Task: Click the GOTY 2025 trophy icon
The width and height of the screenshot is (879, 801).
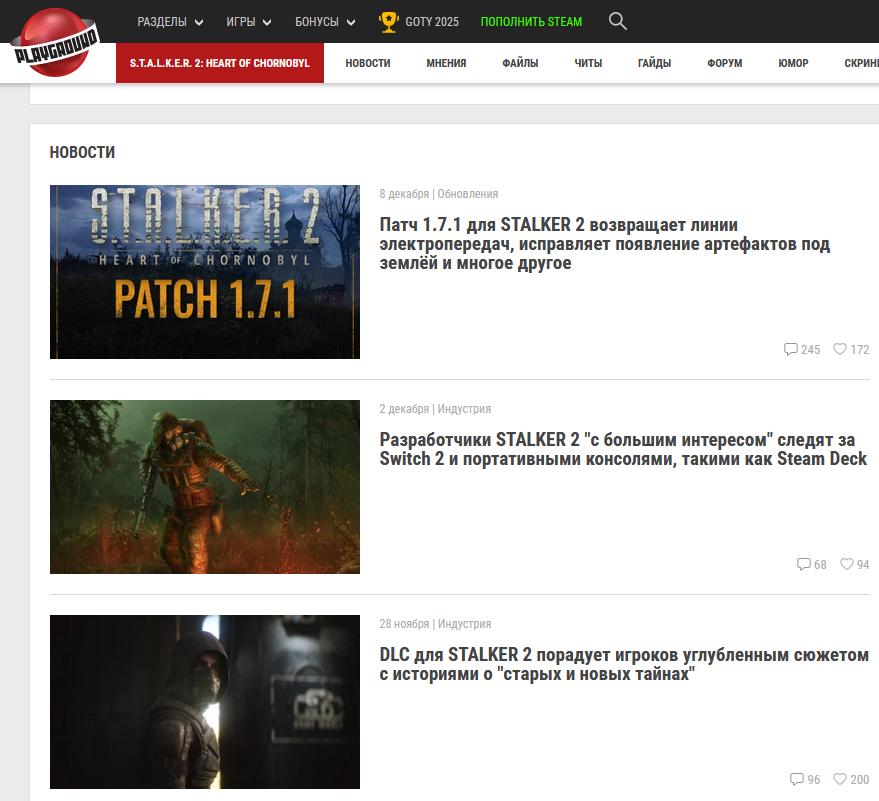Action: pyautogui.click(x=388, y=22)
